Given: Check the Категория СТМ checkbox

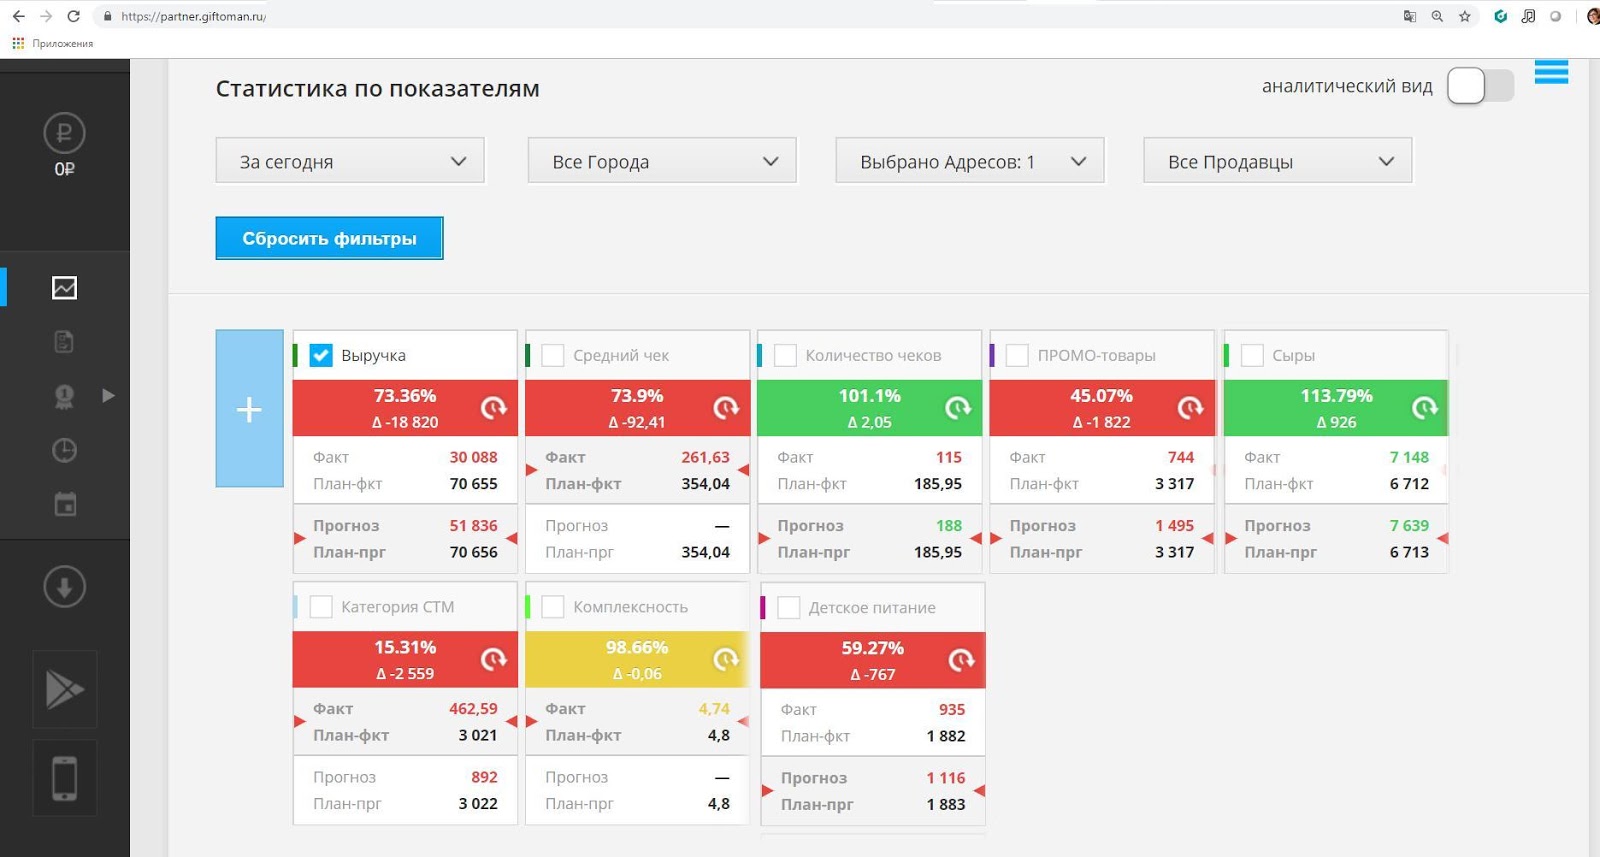Looking at the screenshot, I should [321, 607].
